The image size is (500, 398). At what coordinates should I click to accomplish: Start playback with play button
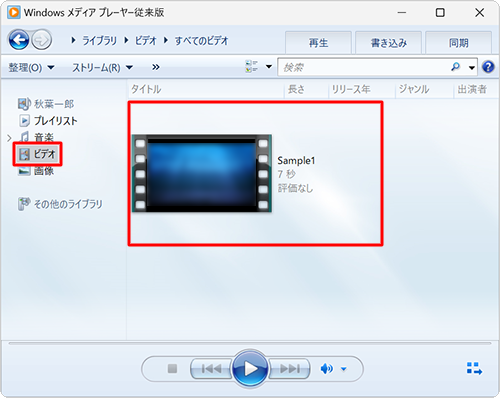pos(250,368)
